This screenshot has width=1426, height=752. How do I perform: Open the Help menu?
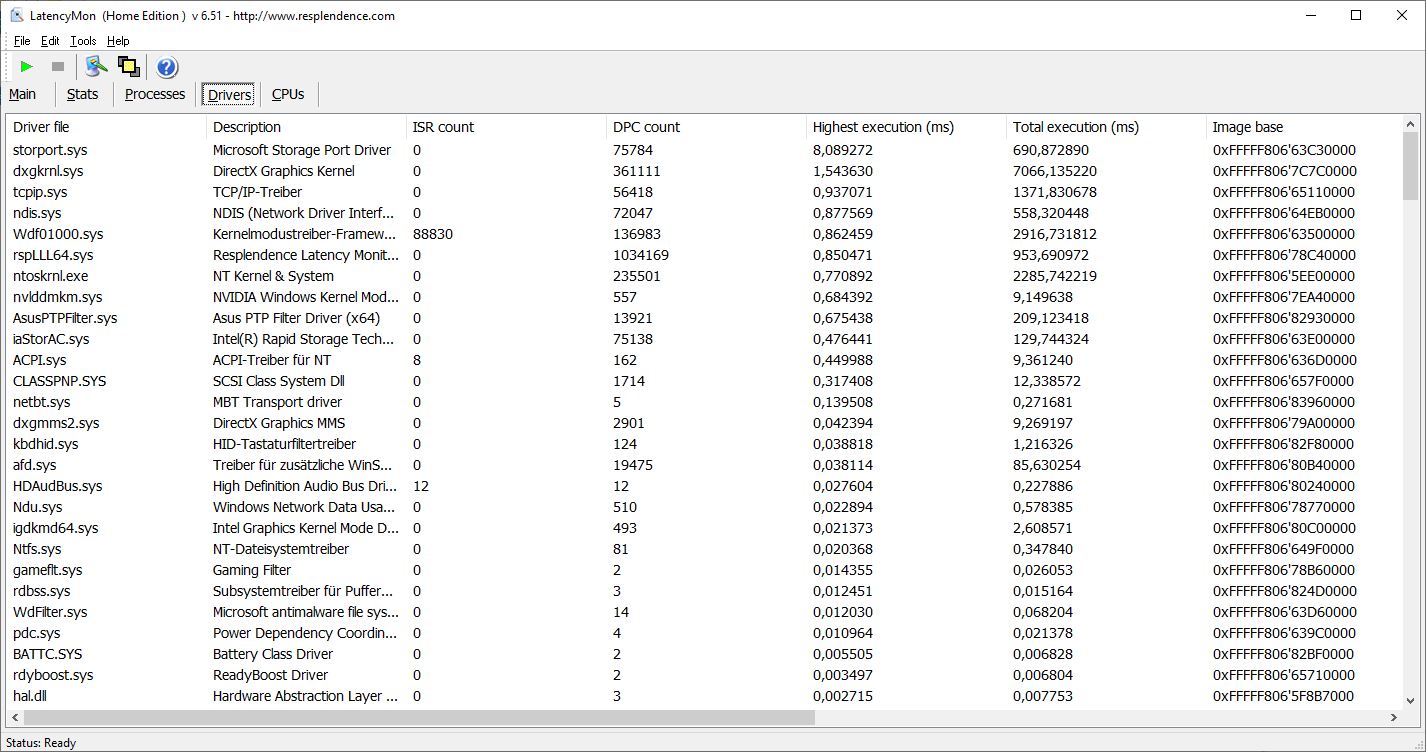(118, 41)
